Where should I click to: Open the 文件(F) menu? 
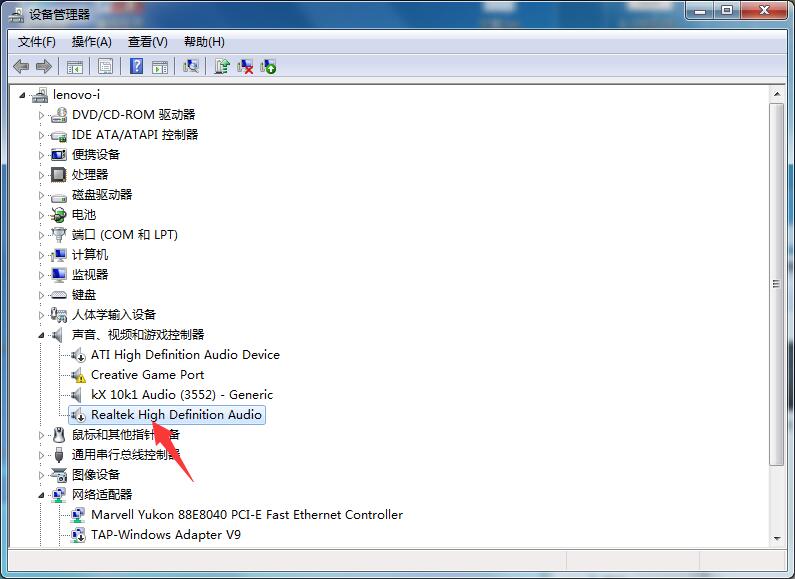click(x=37, y=42)
